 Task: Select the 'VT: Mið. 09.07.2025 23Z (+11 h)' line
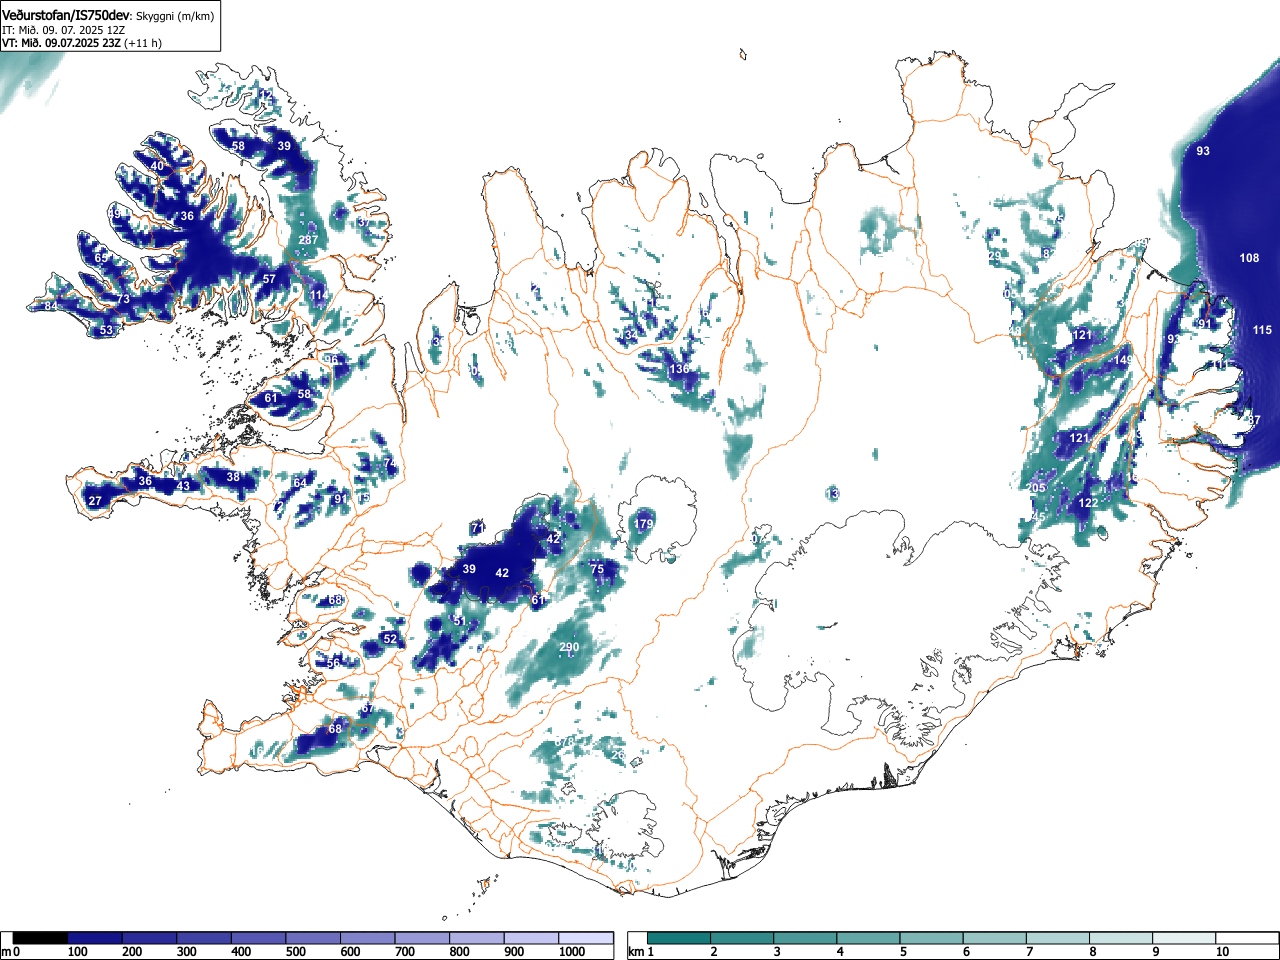pos(82,43)
